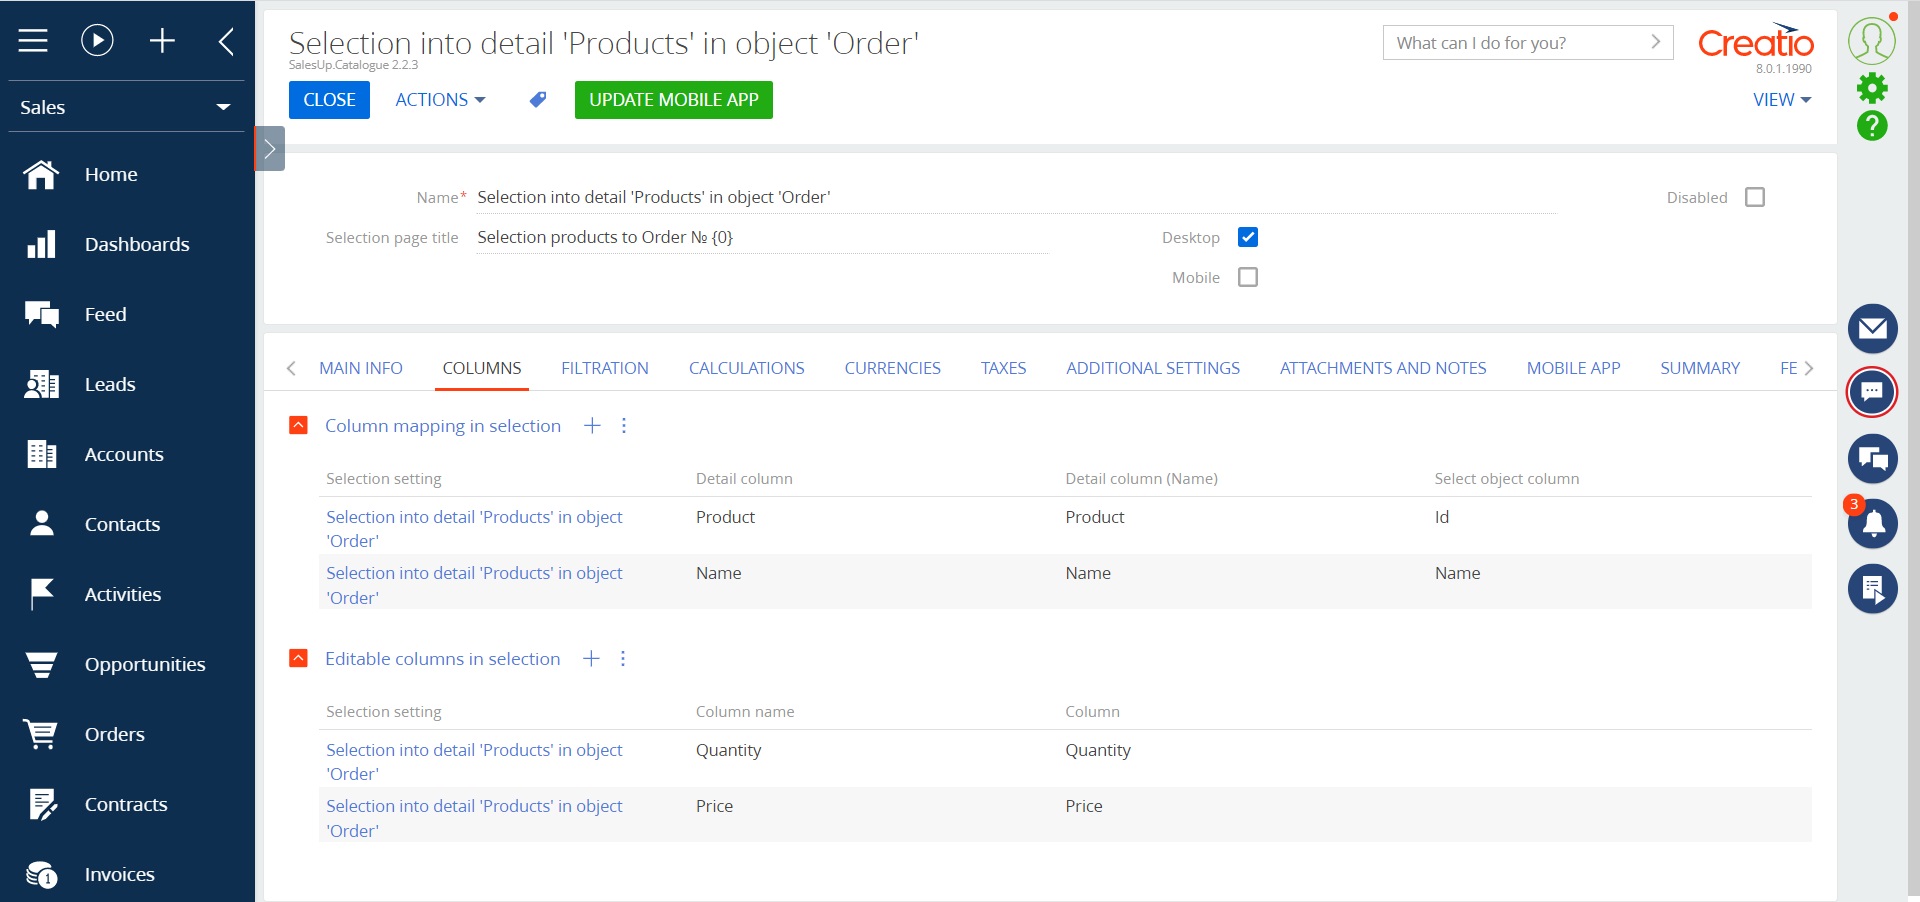Screen dimensions: 1920x902
Task: Collapse the Column mapping in selection section
Action: (x=297, y=425)
